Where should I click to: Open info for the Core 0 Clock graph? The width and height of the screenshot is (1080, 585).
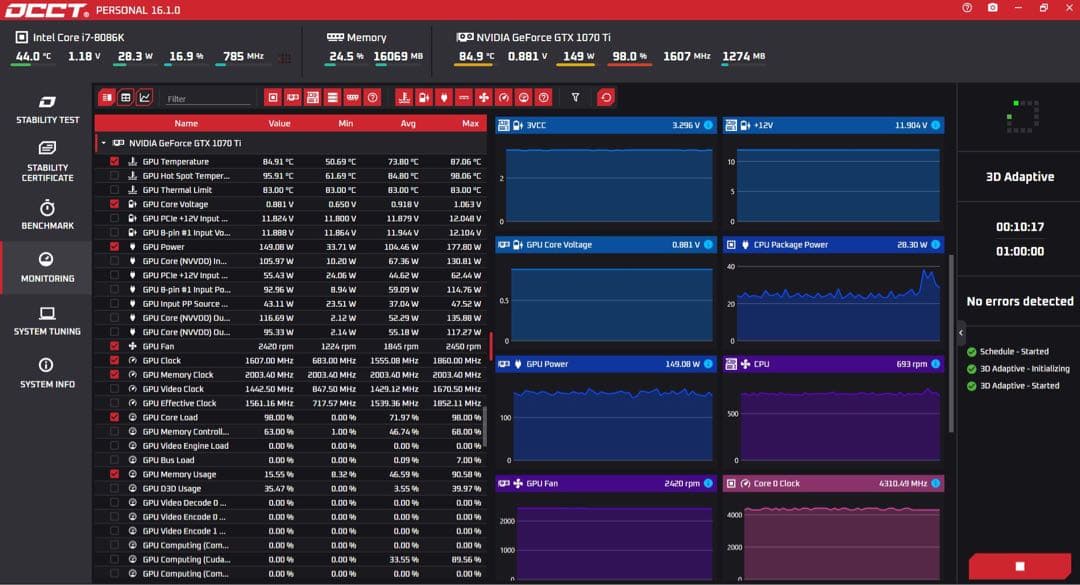click(935, 484)
